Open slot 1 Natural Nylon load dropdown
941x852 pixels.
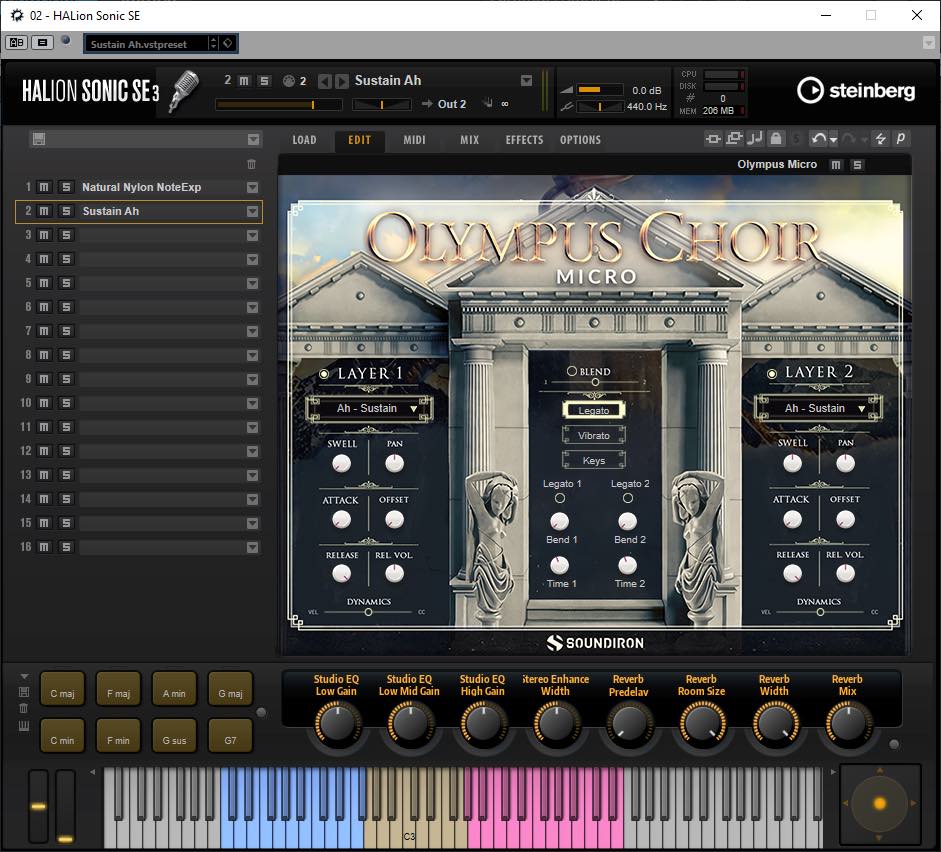[253, 187]
